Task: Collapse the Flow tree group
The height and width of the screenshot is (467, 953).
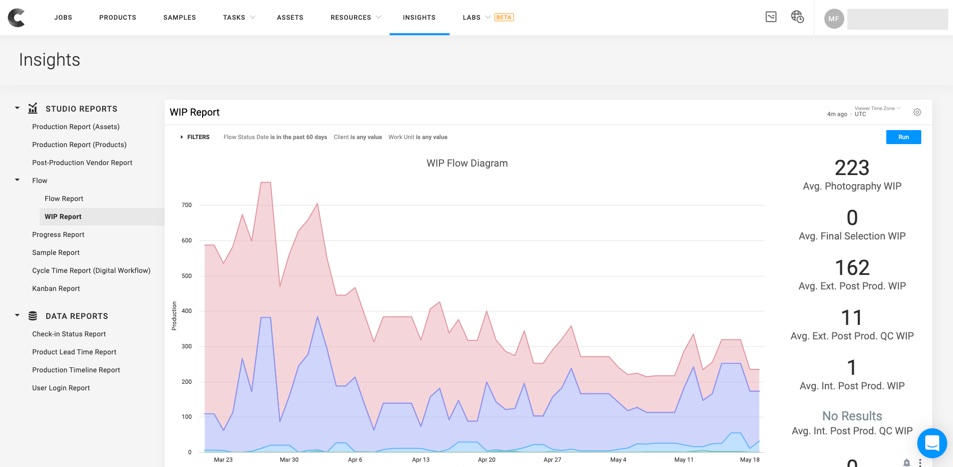Action: tap(17, 181)
